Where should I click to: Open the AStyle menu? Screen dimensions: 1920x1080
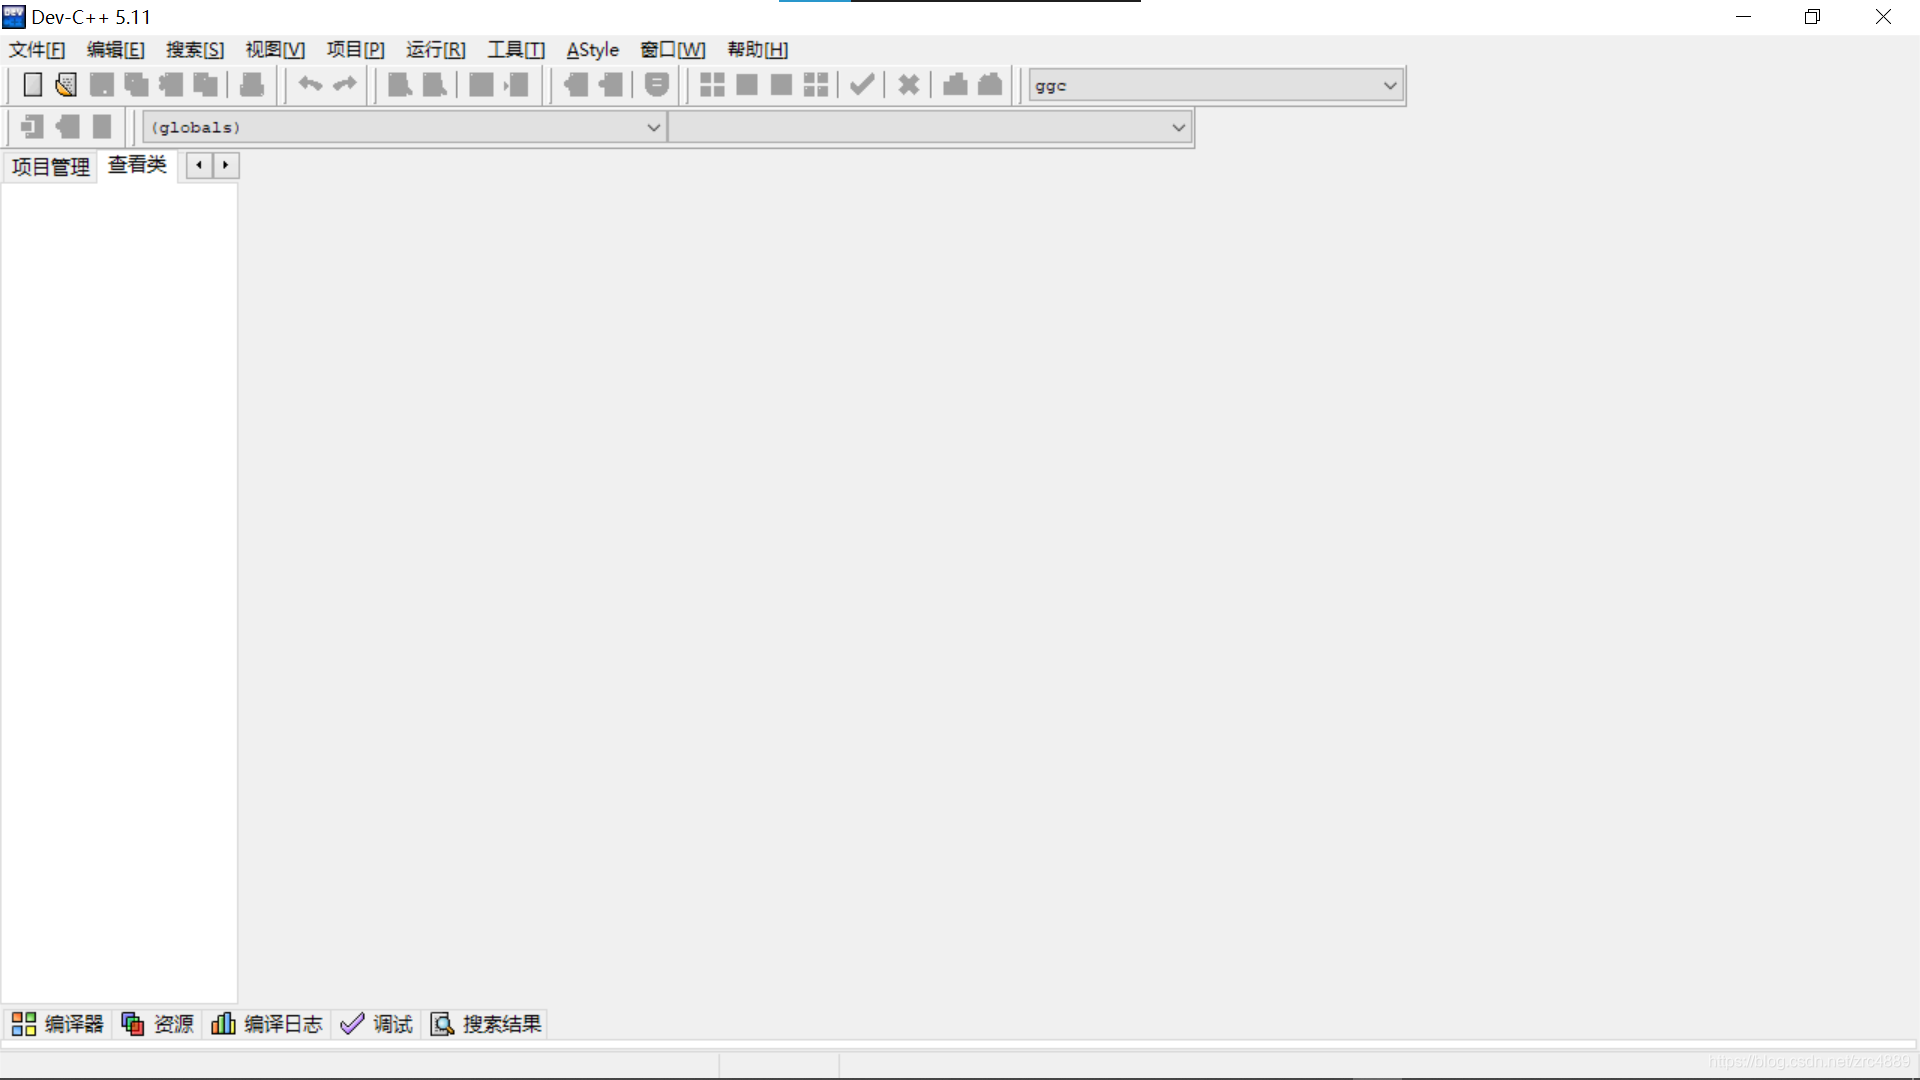tap(593, 50)
